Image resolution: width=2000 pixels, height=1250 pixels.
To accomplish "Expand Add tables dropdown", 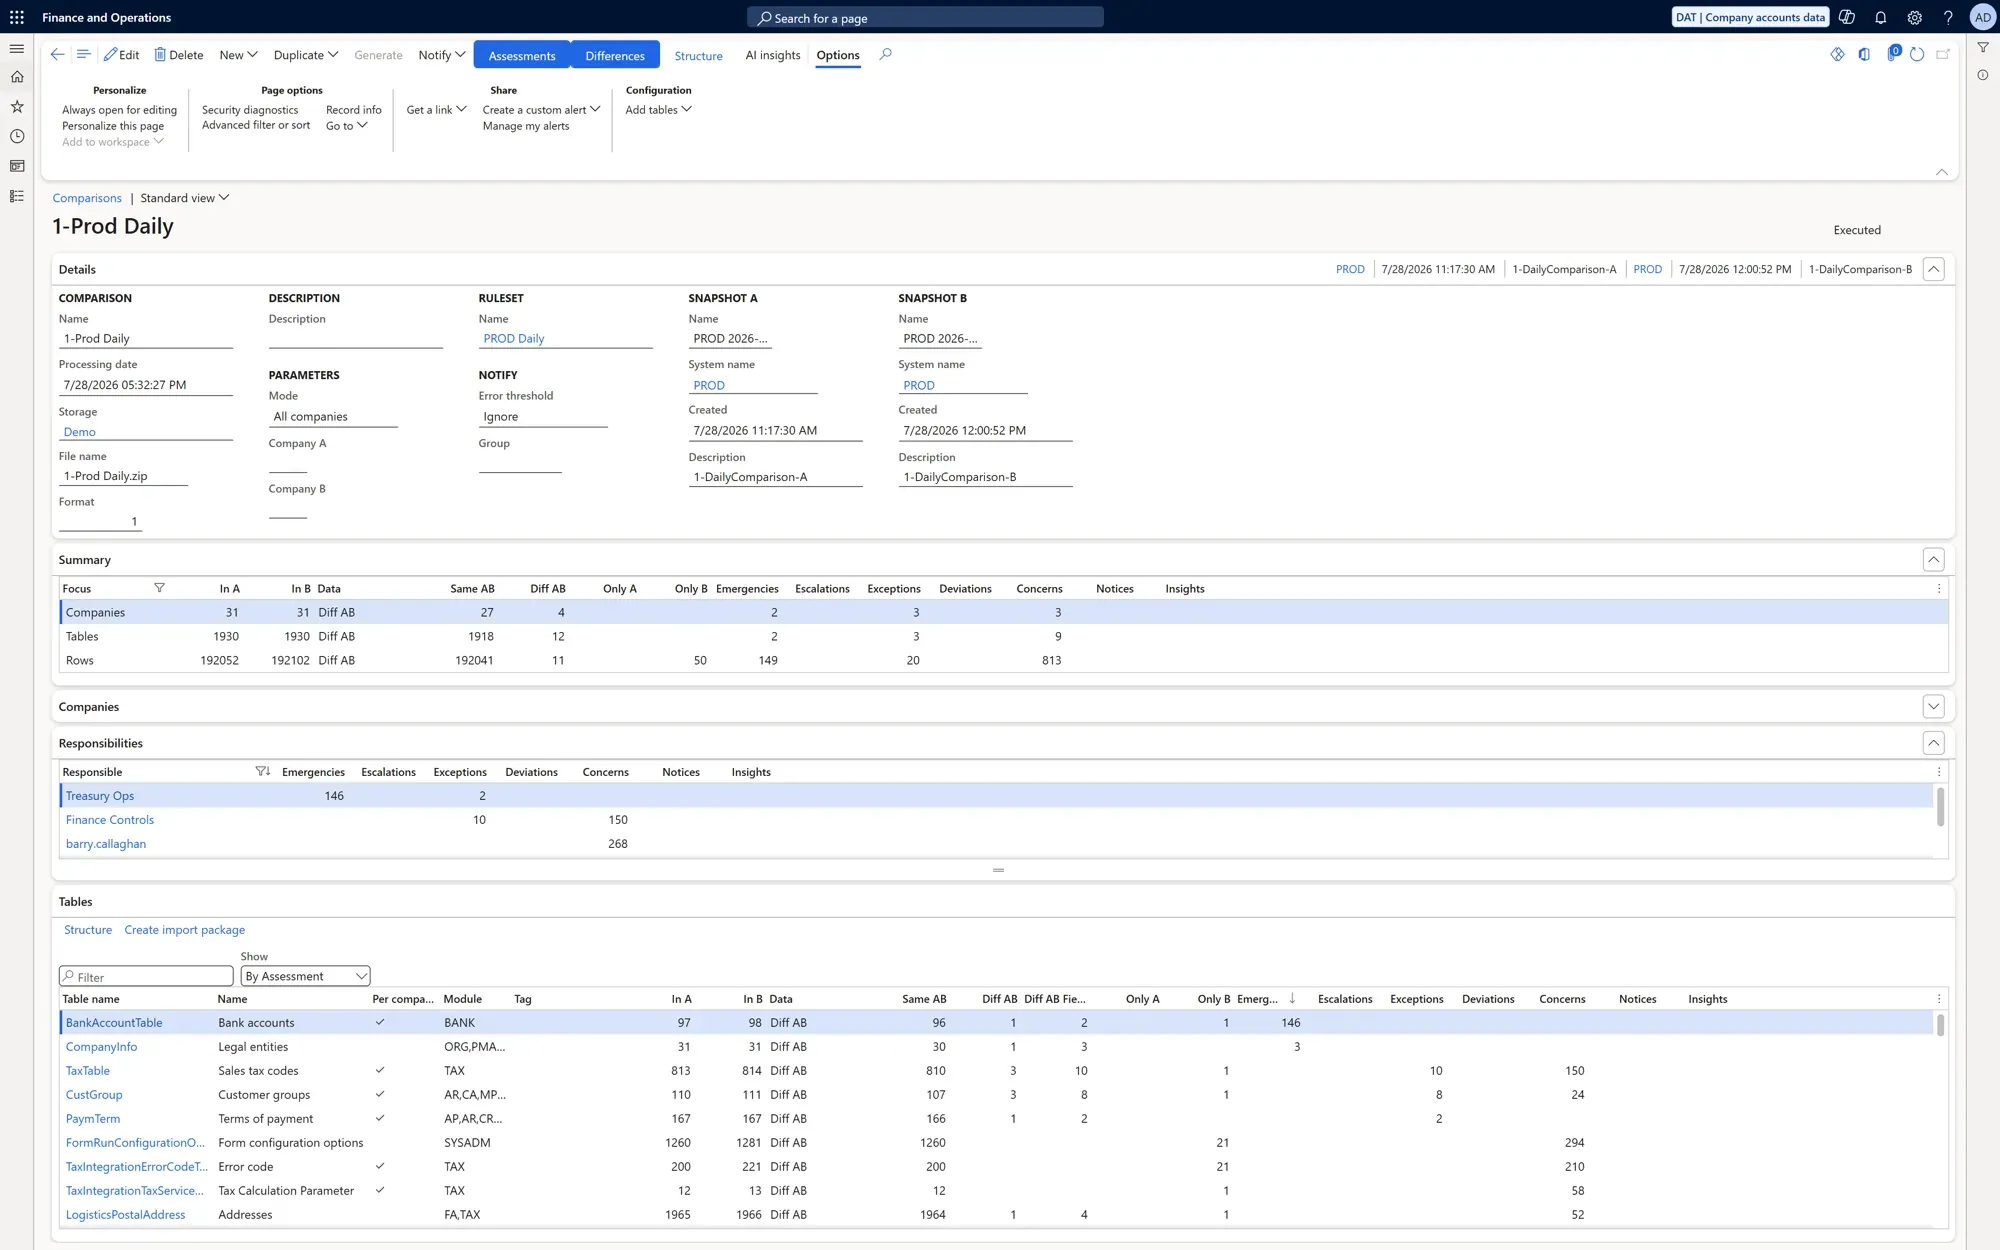I will click(x=658, y=110).
